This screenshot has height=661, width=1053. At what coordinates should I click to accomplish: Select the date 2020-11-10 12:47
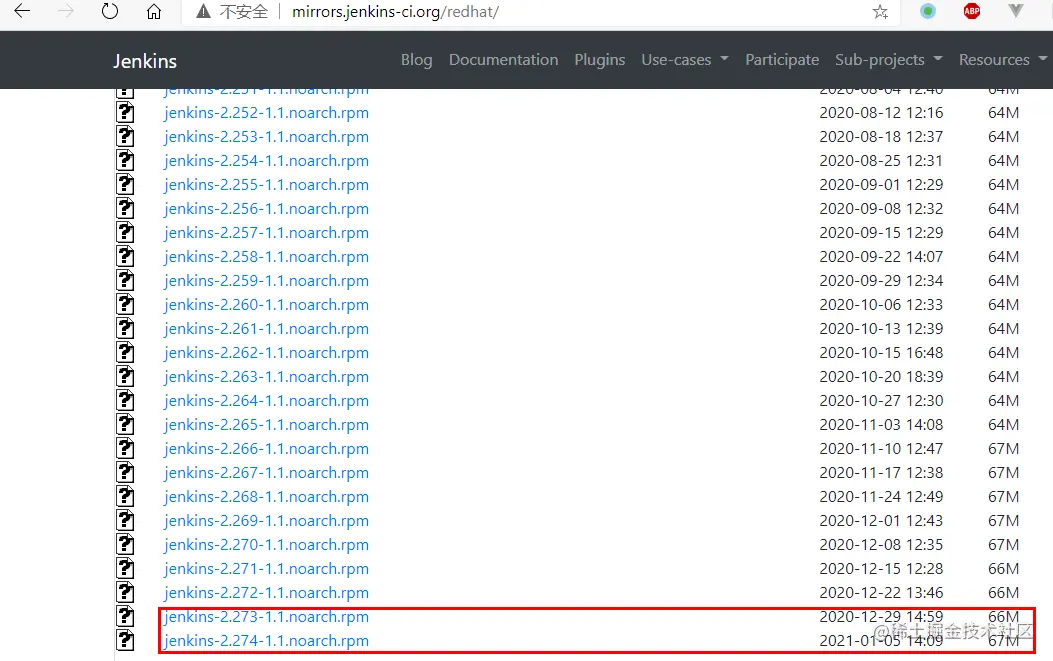(881, 449)
